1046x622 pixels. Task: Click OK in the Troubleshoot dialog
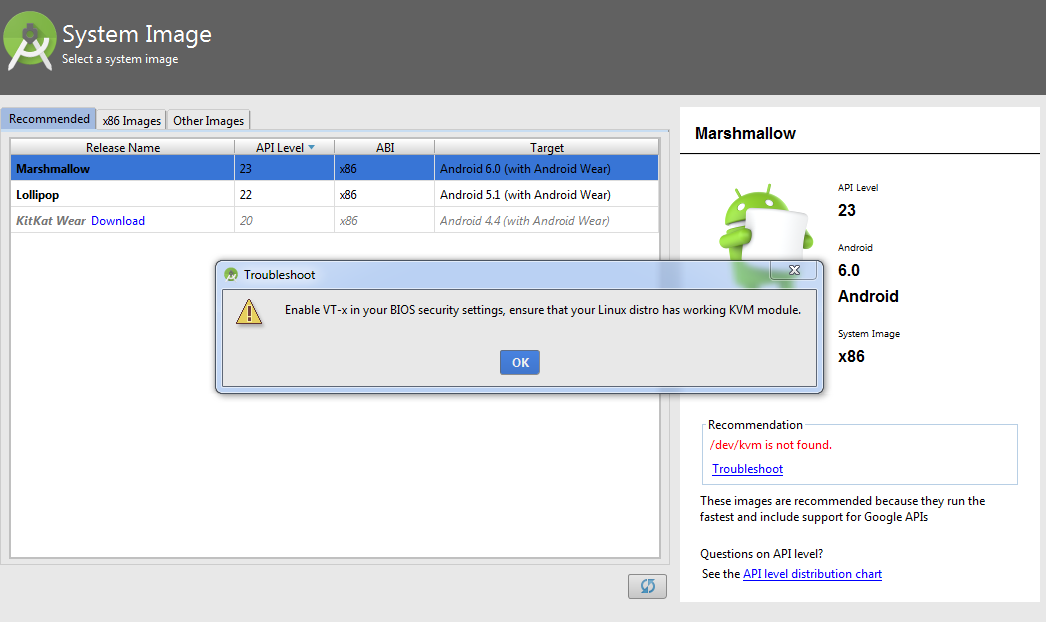520,362
